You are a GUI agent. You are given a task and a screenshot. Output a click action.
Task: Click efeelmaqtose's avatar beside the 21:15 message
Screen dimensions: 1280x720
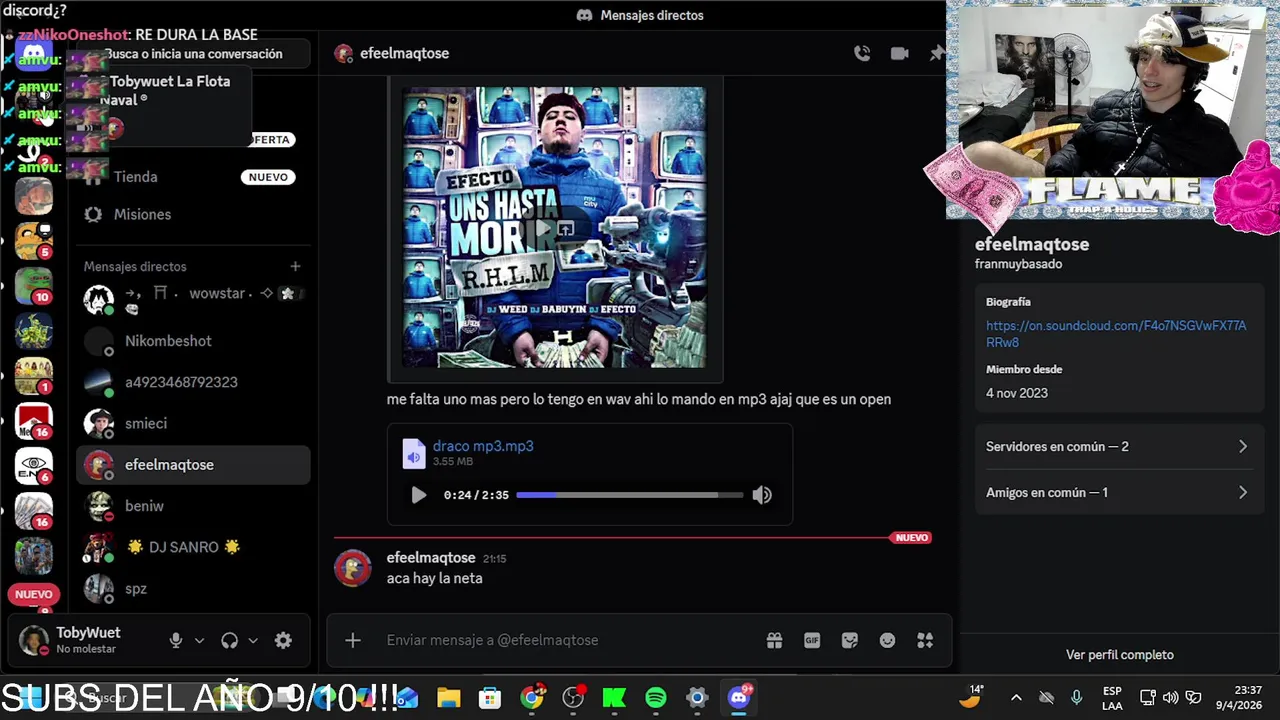tap(352, 568)
